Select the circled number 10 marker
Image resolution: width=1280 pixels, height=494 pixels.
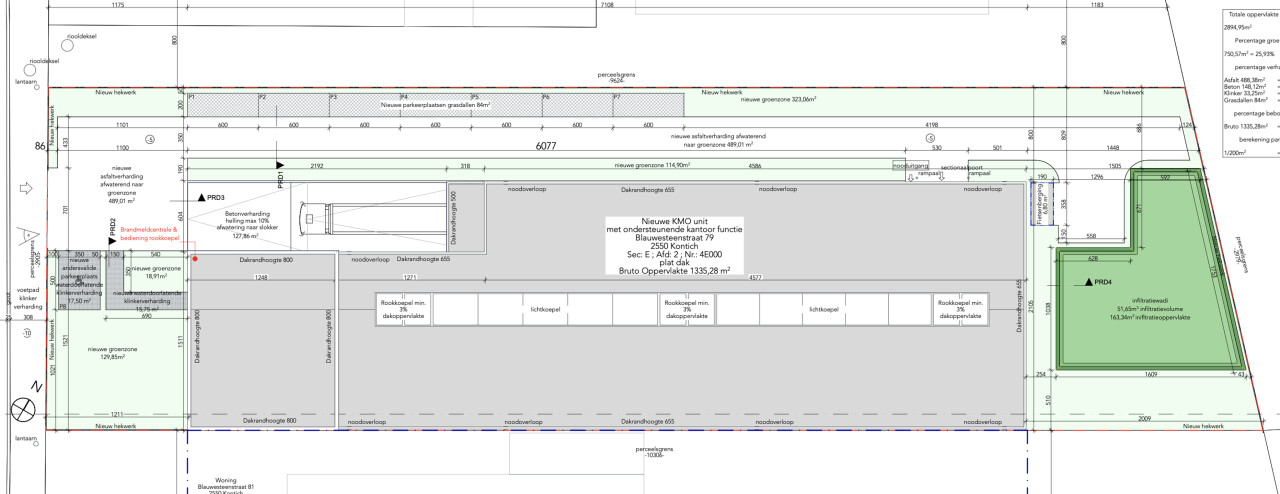pos(27,332)
